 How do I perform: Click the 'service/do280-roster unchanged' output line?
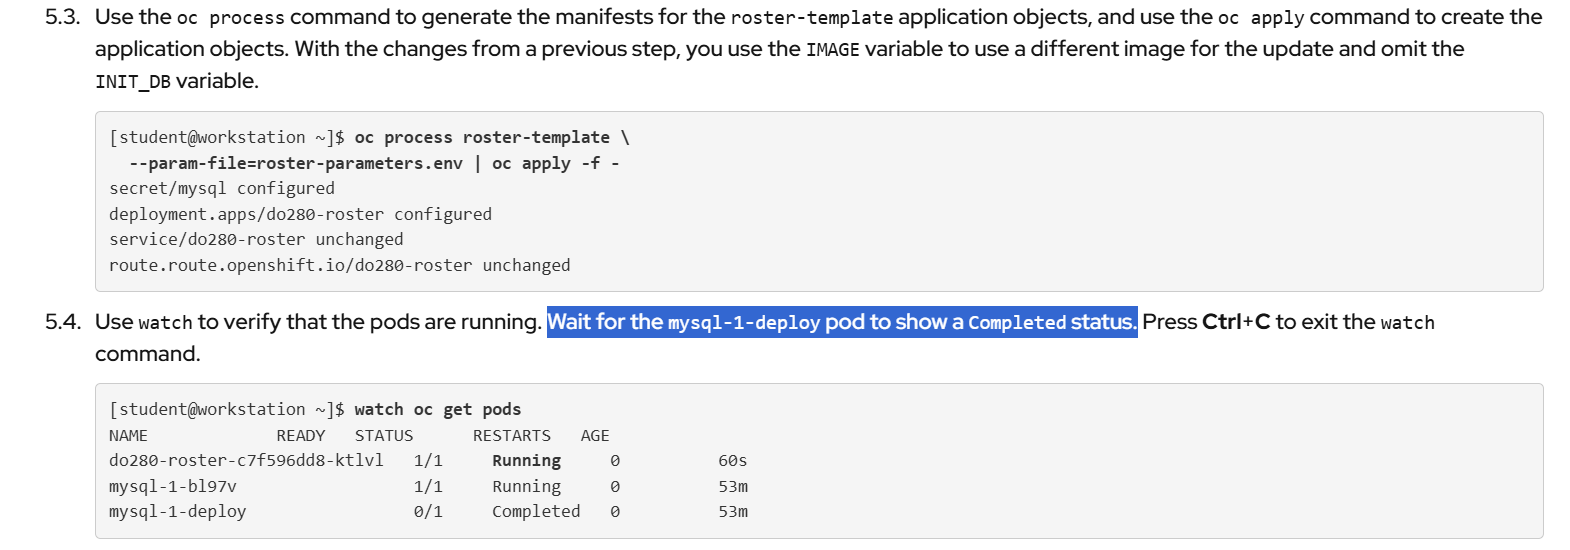coord(256,239)
